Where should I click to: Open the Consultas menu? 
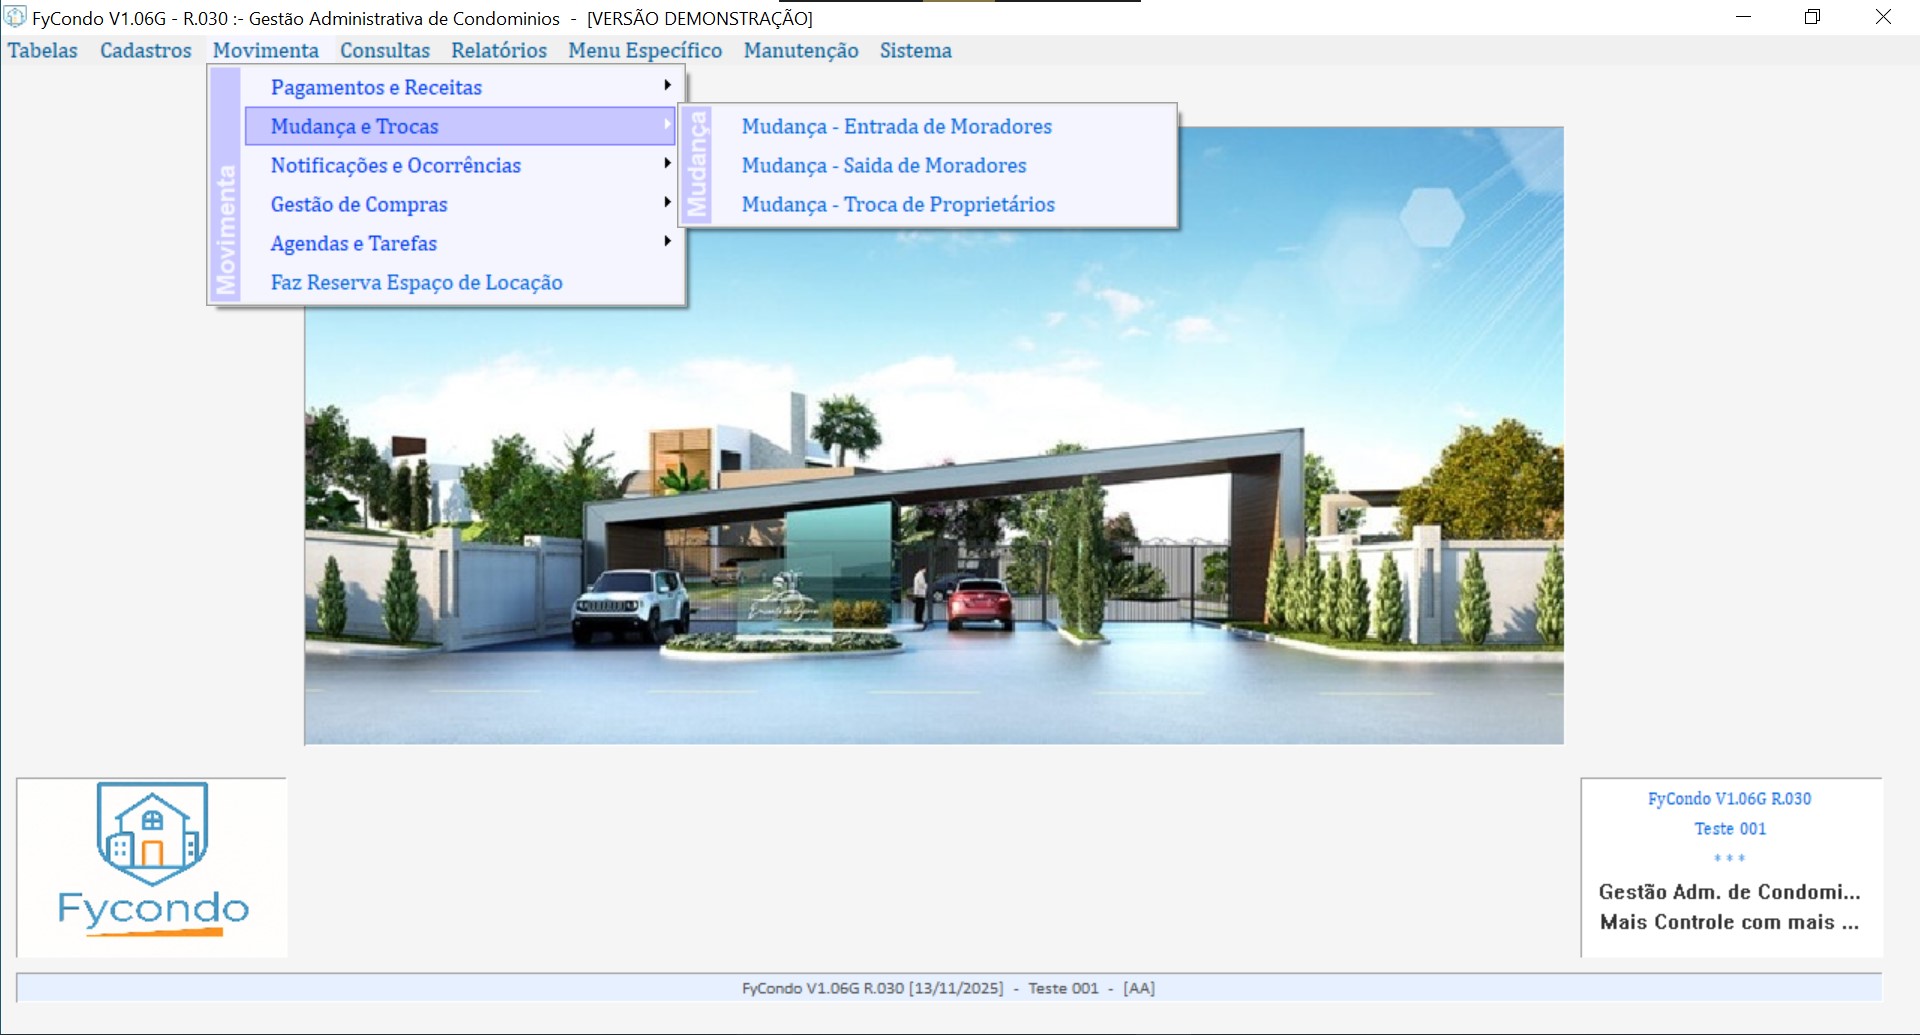click(x=384, y=50)
